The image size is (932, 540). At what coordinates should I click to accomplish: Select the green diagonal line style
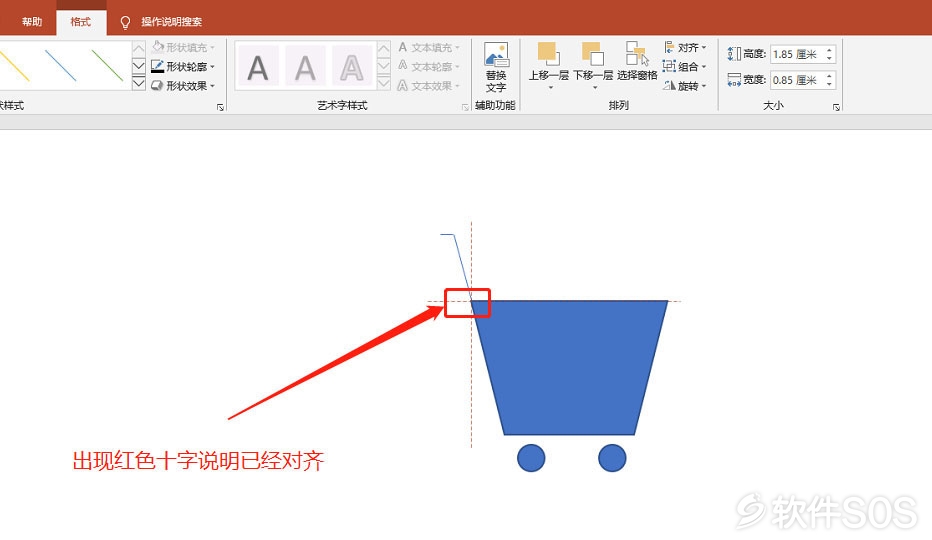pyautogui.click(x=107, y=65)
